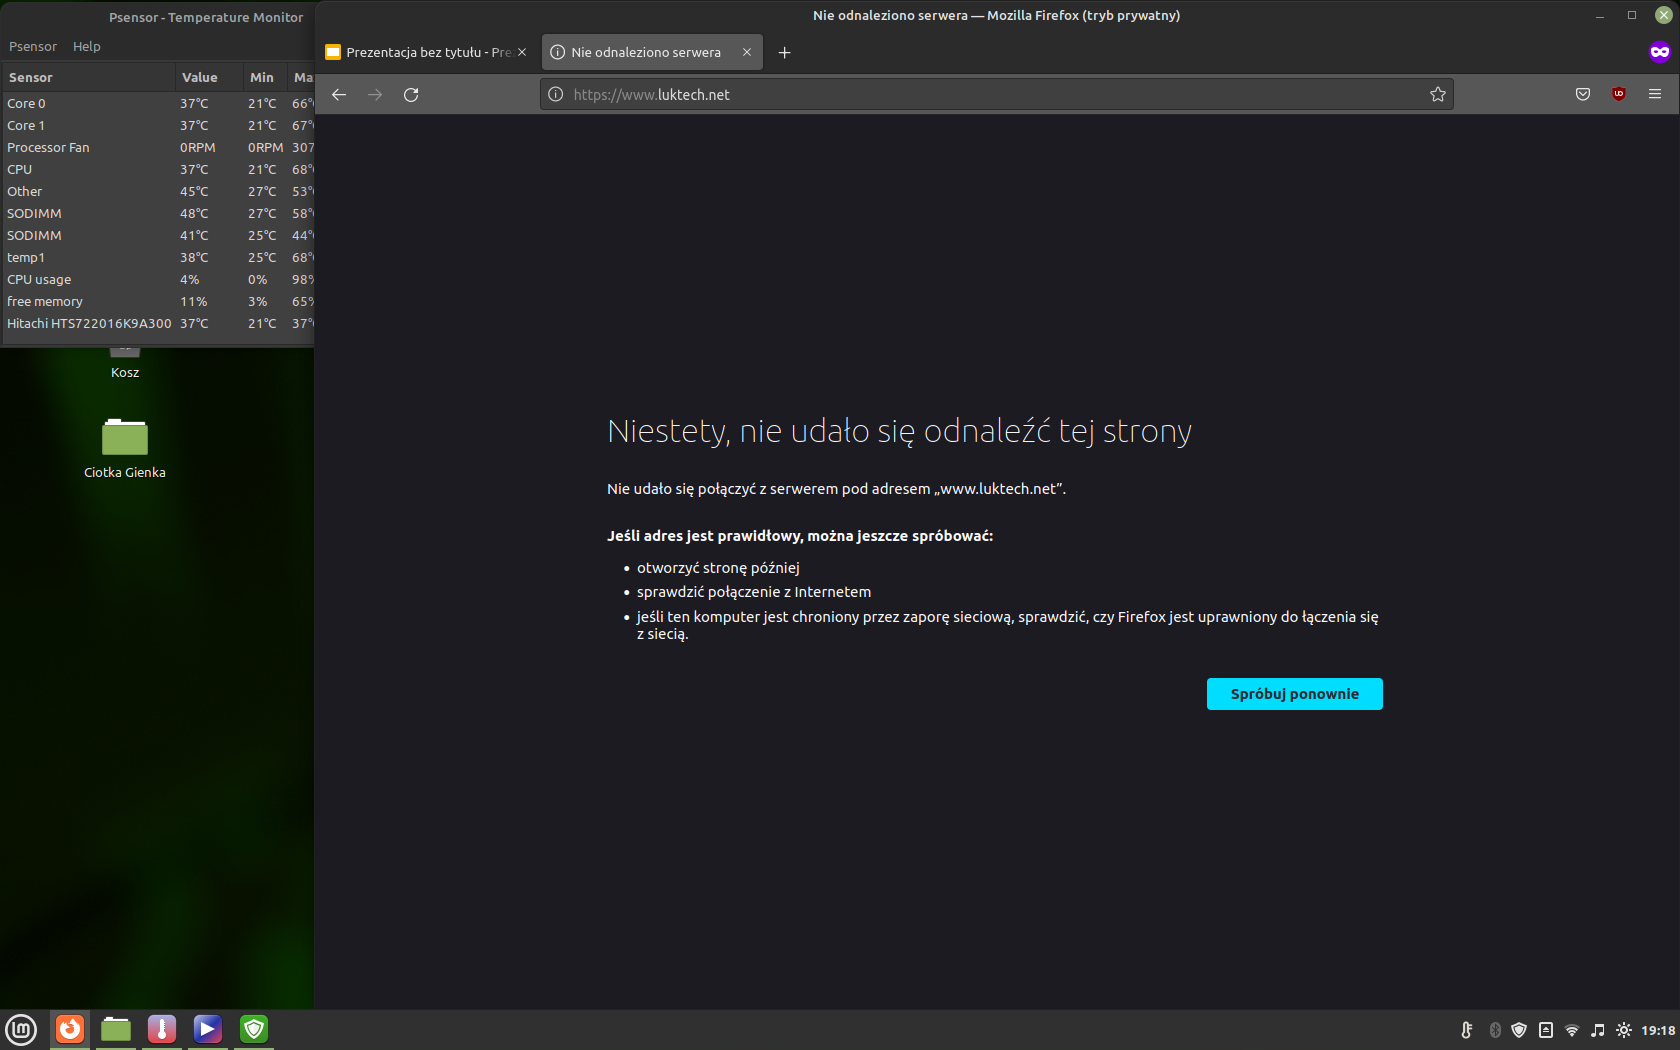Viewport: 1680px width, 1050px height.
Task: Open the Pocket save icon
Action: 1583,95
